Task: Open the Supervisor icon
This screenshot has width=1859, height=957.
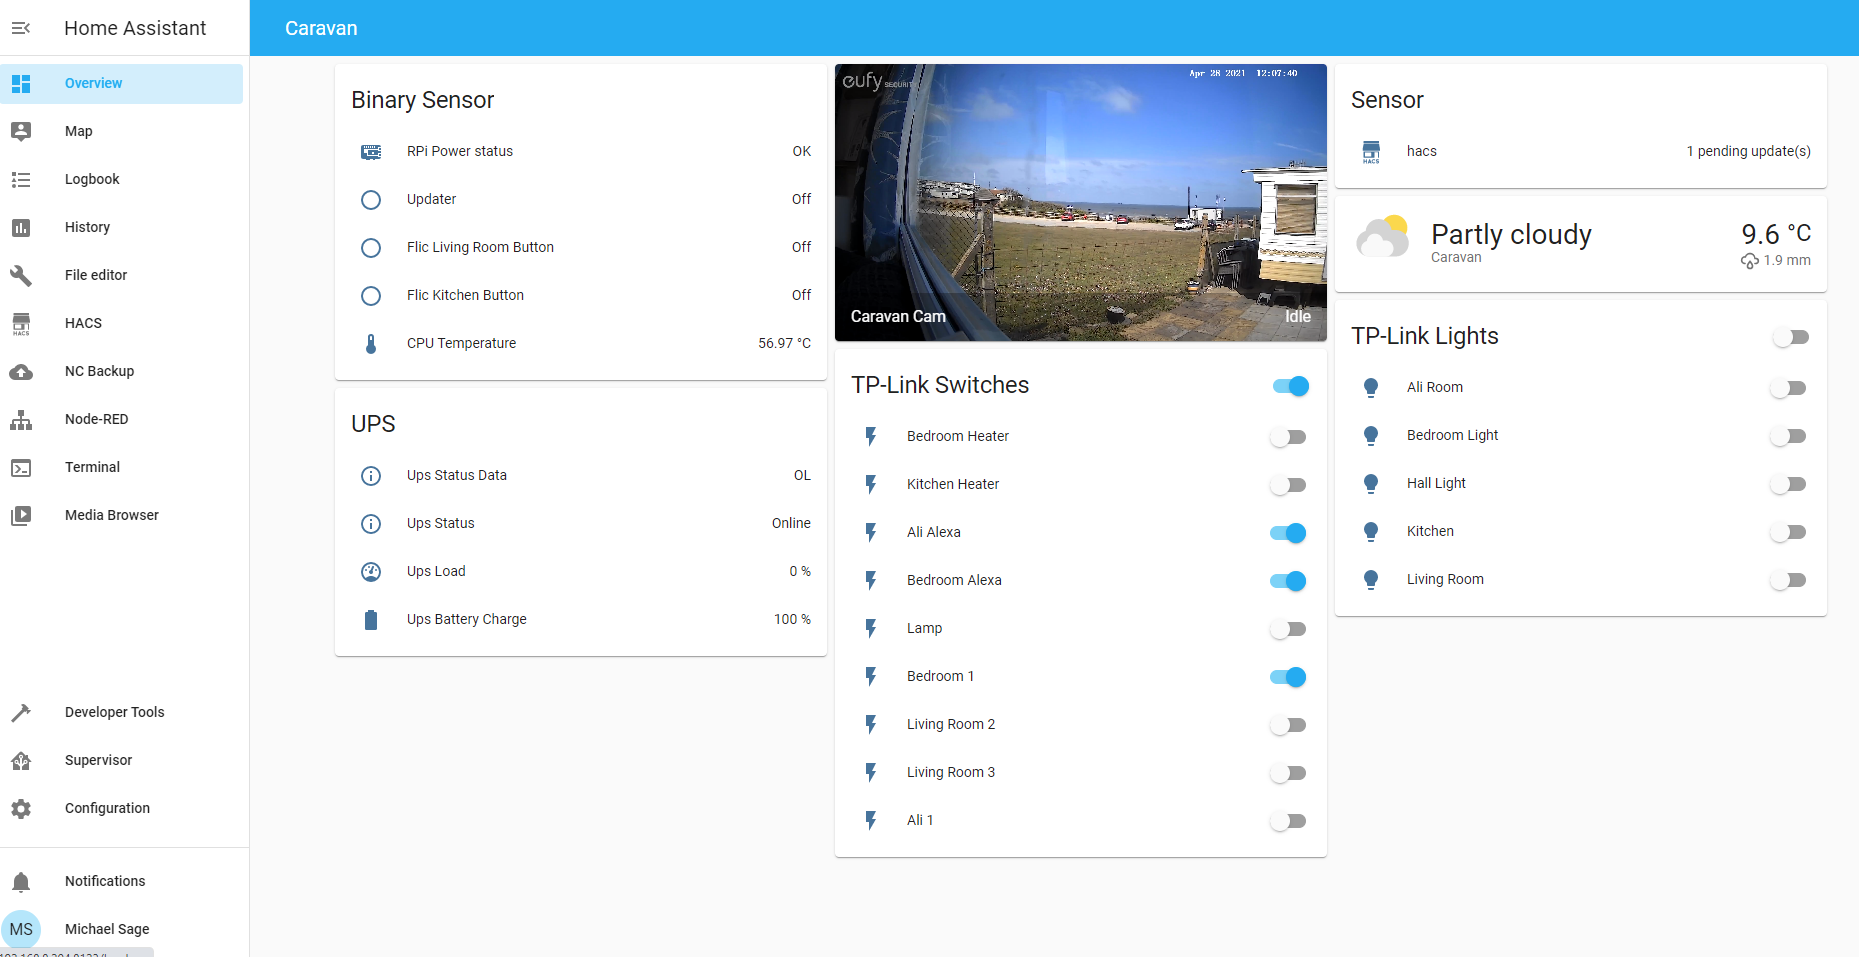Action: click(x=21, y=760)
